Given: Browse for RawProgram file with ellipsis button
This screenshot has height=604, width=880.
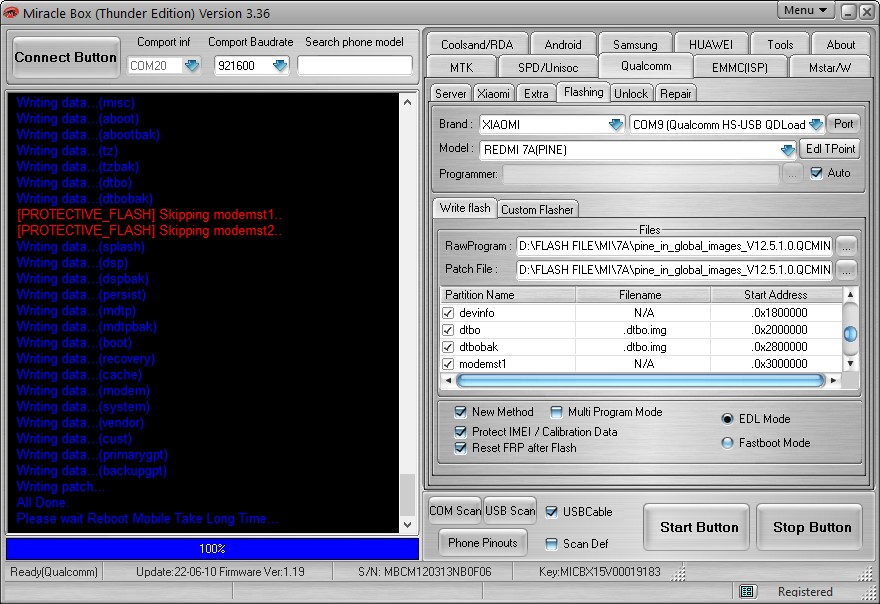Looking at the screenshot, I should 846,245.
